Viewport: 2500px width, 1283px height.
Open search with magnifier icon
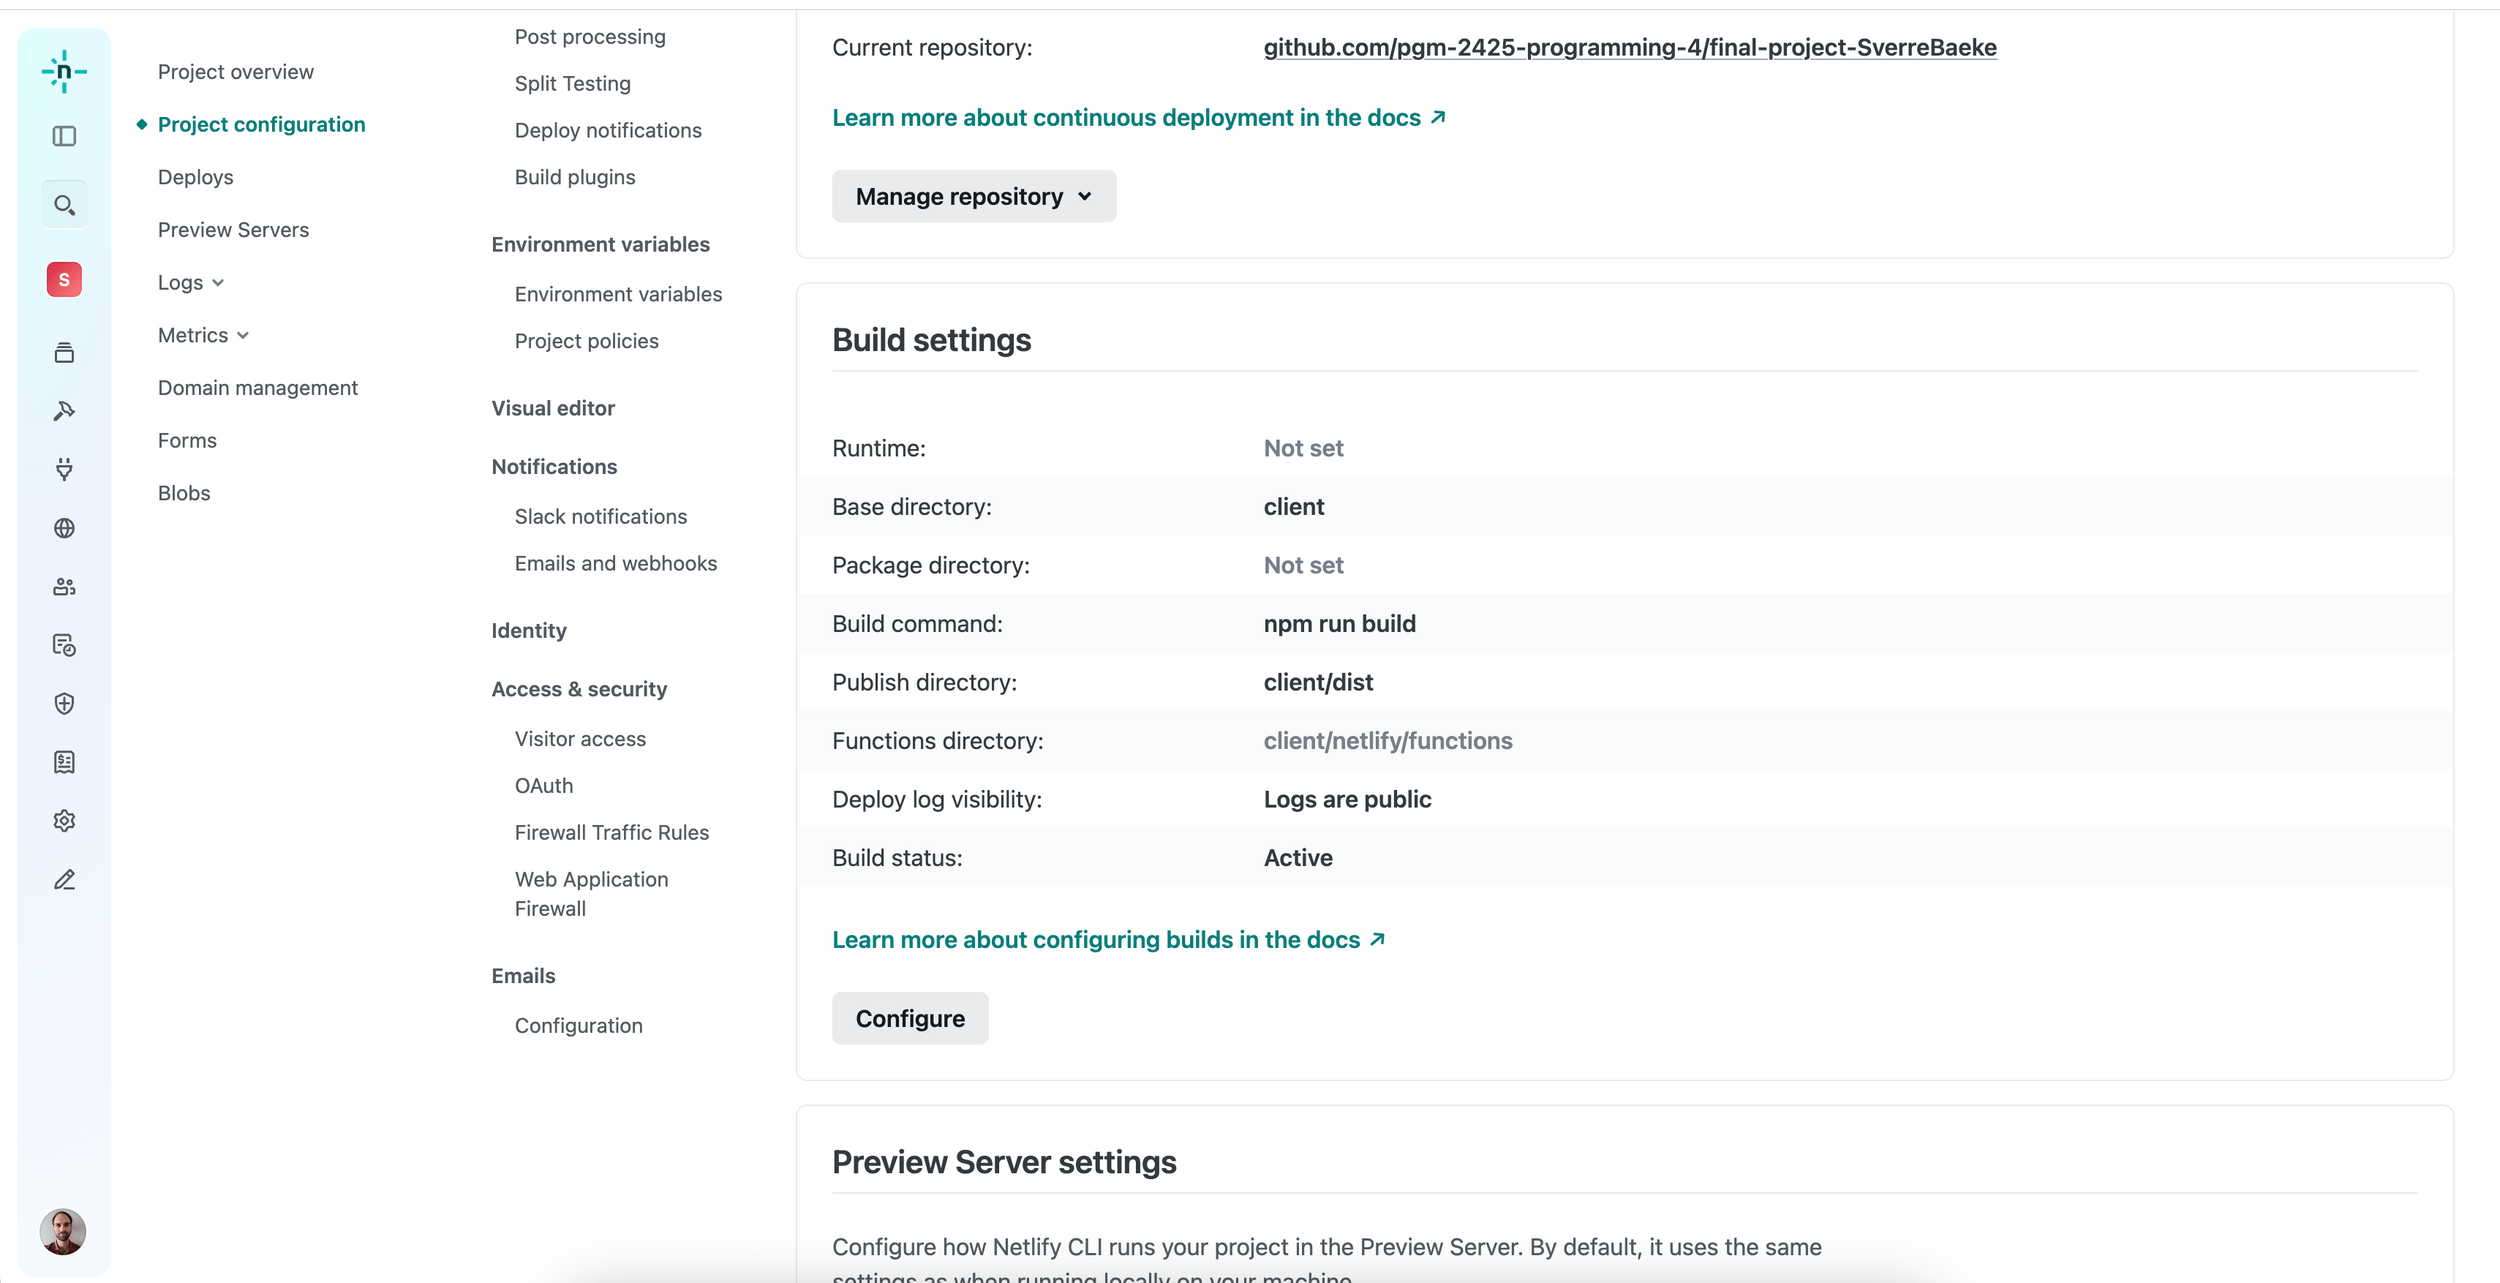(64, 205)
